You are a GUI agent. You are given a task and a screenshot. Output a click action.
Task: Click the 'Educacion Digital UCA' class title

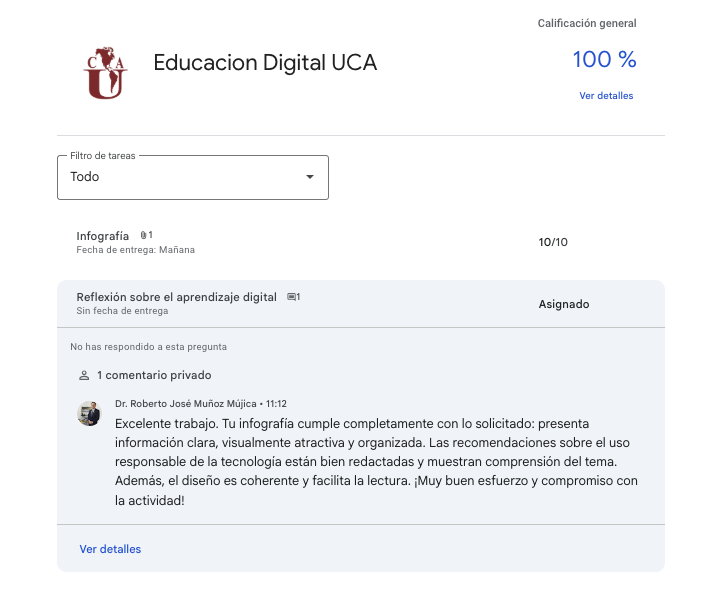[x=265, y=63]
